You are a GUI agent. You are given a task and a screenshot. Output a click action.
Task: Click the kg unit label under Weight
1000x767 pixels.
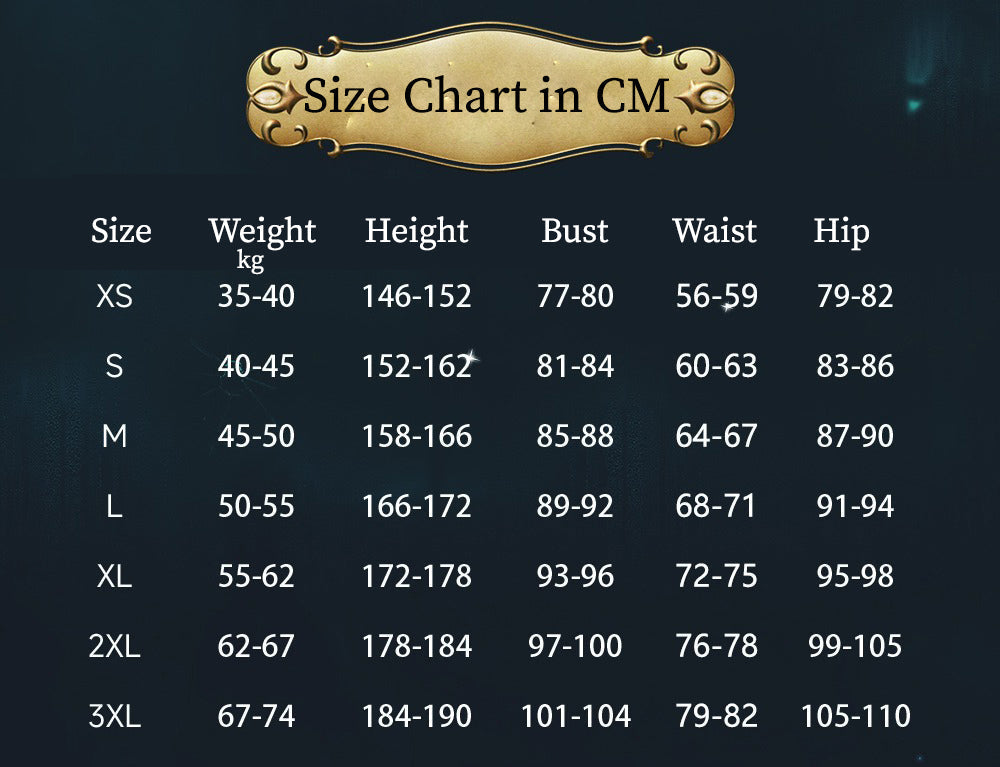click(250, 261)
